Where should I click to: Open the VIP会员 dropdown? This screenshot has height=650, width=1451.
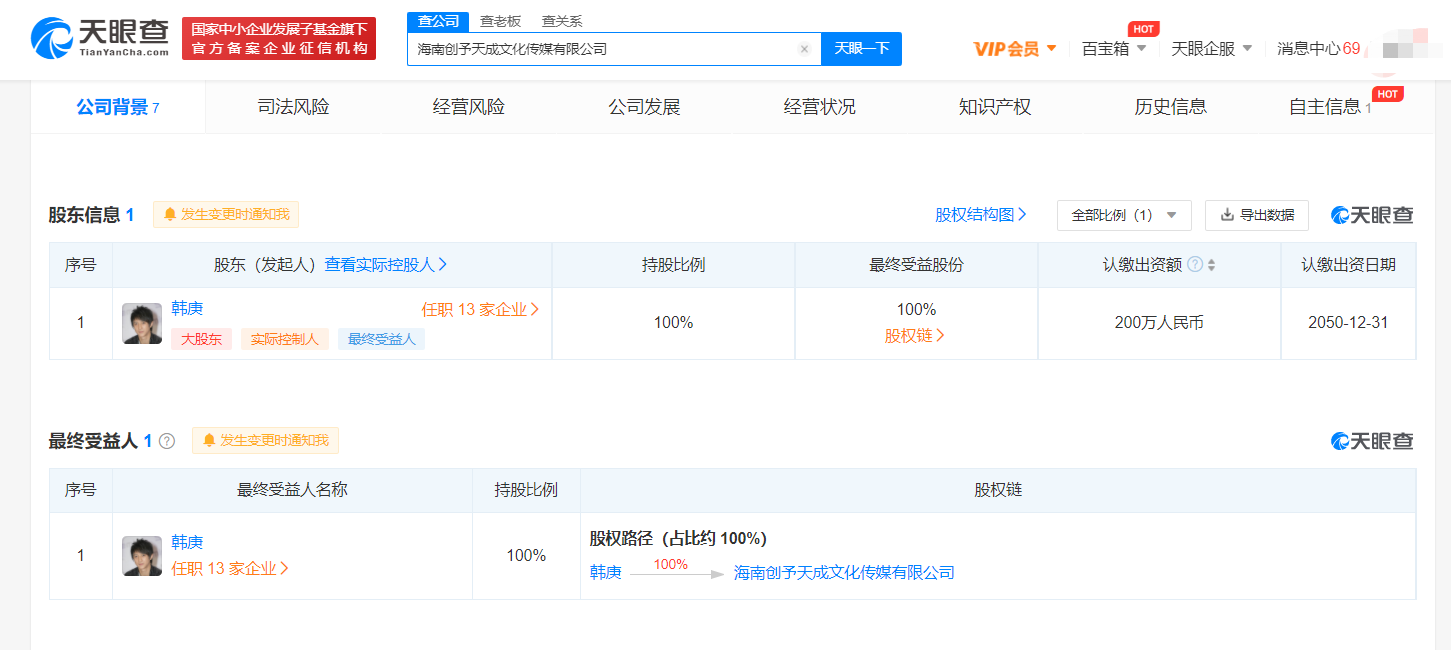coord(1015,49)
